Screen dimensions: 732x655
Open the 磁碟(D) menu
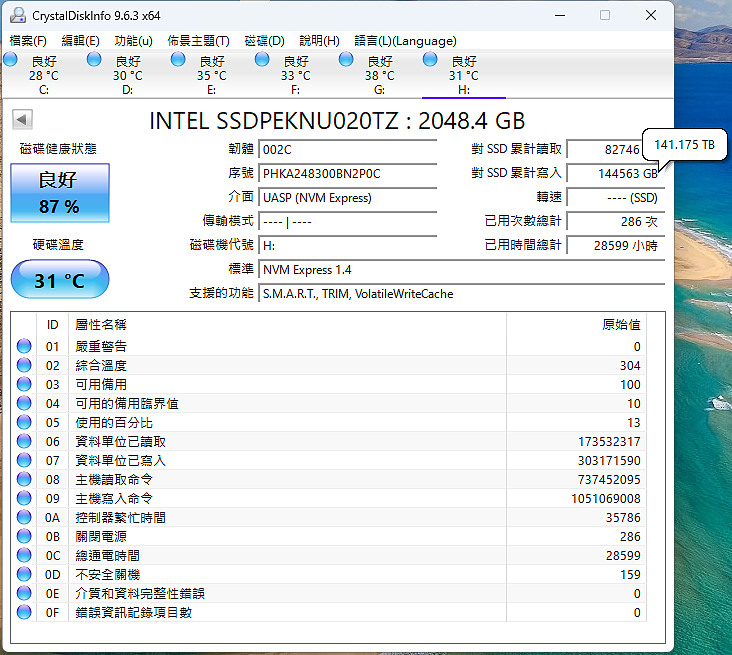(x=264, y=41)
